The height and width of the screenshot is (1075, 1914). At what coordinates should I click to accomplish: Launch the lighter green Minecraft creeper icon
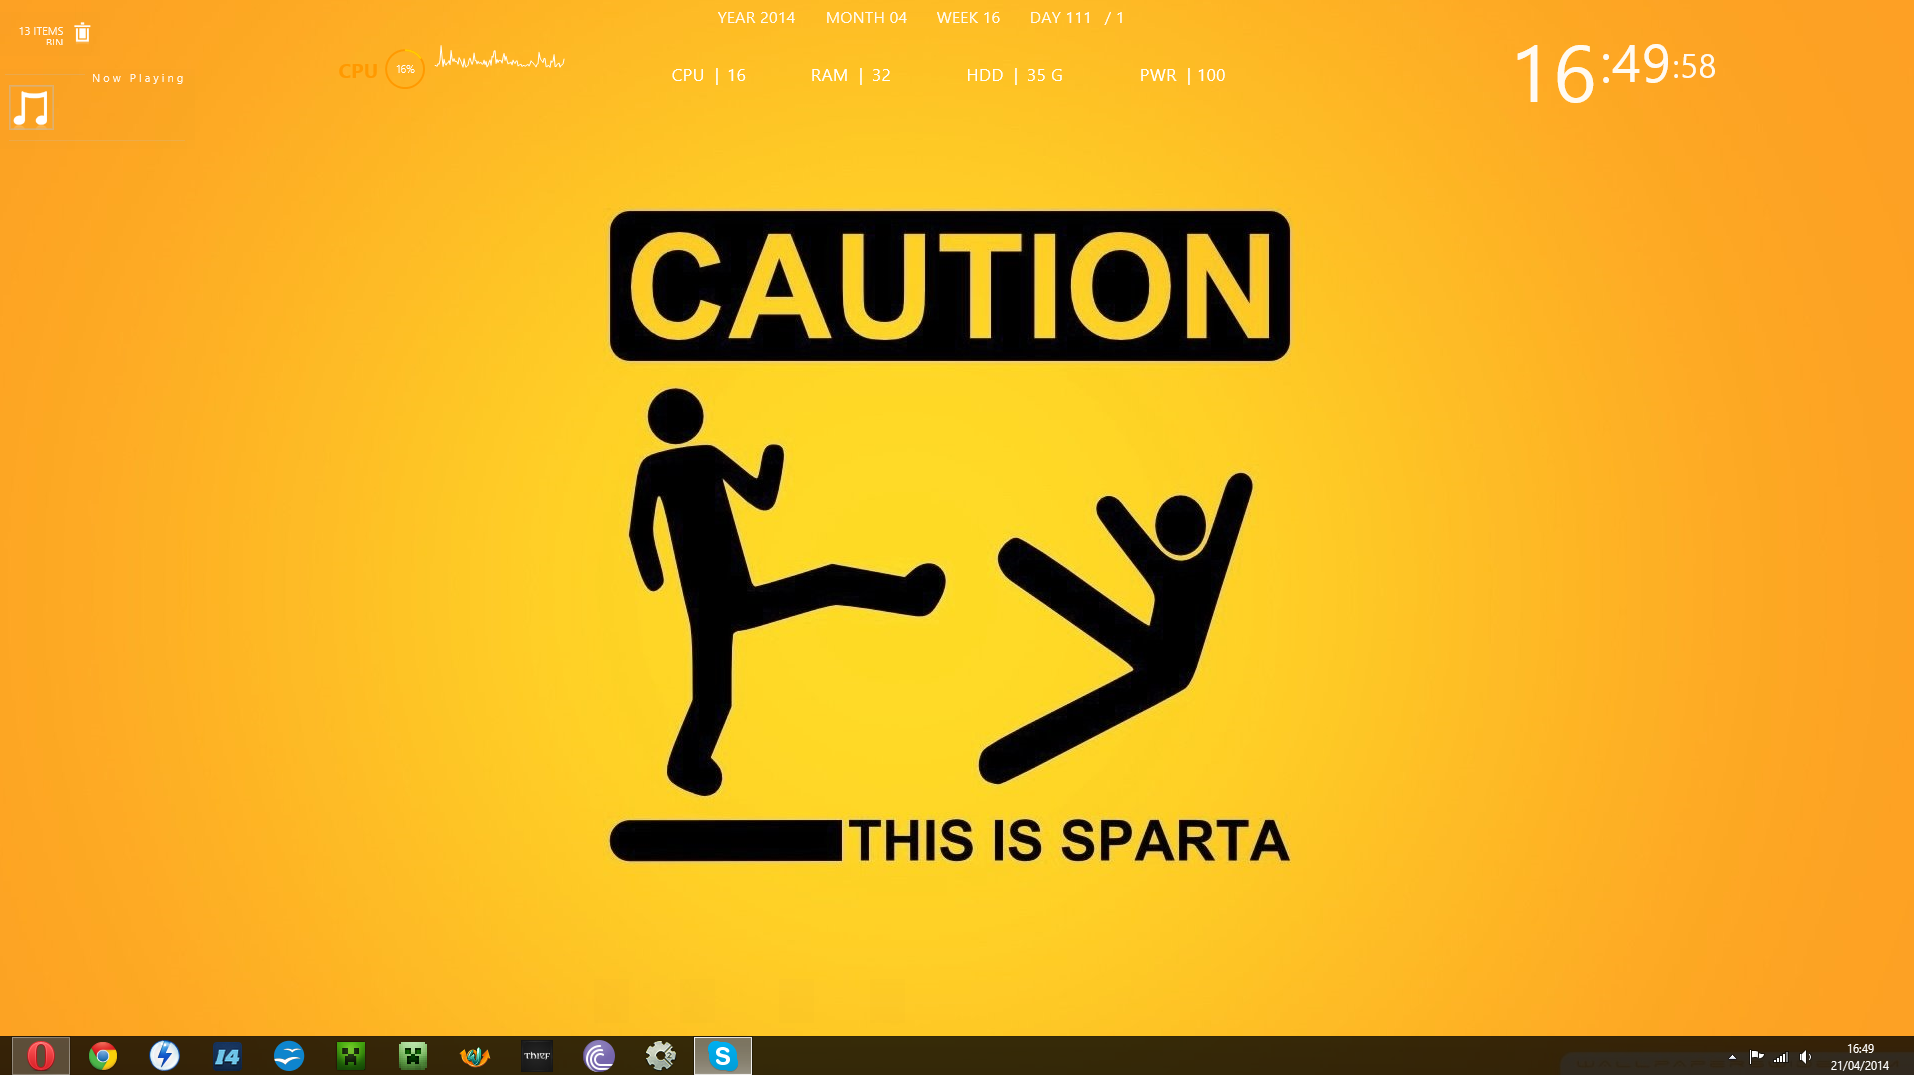click(x=413, y=1056)
